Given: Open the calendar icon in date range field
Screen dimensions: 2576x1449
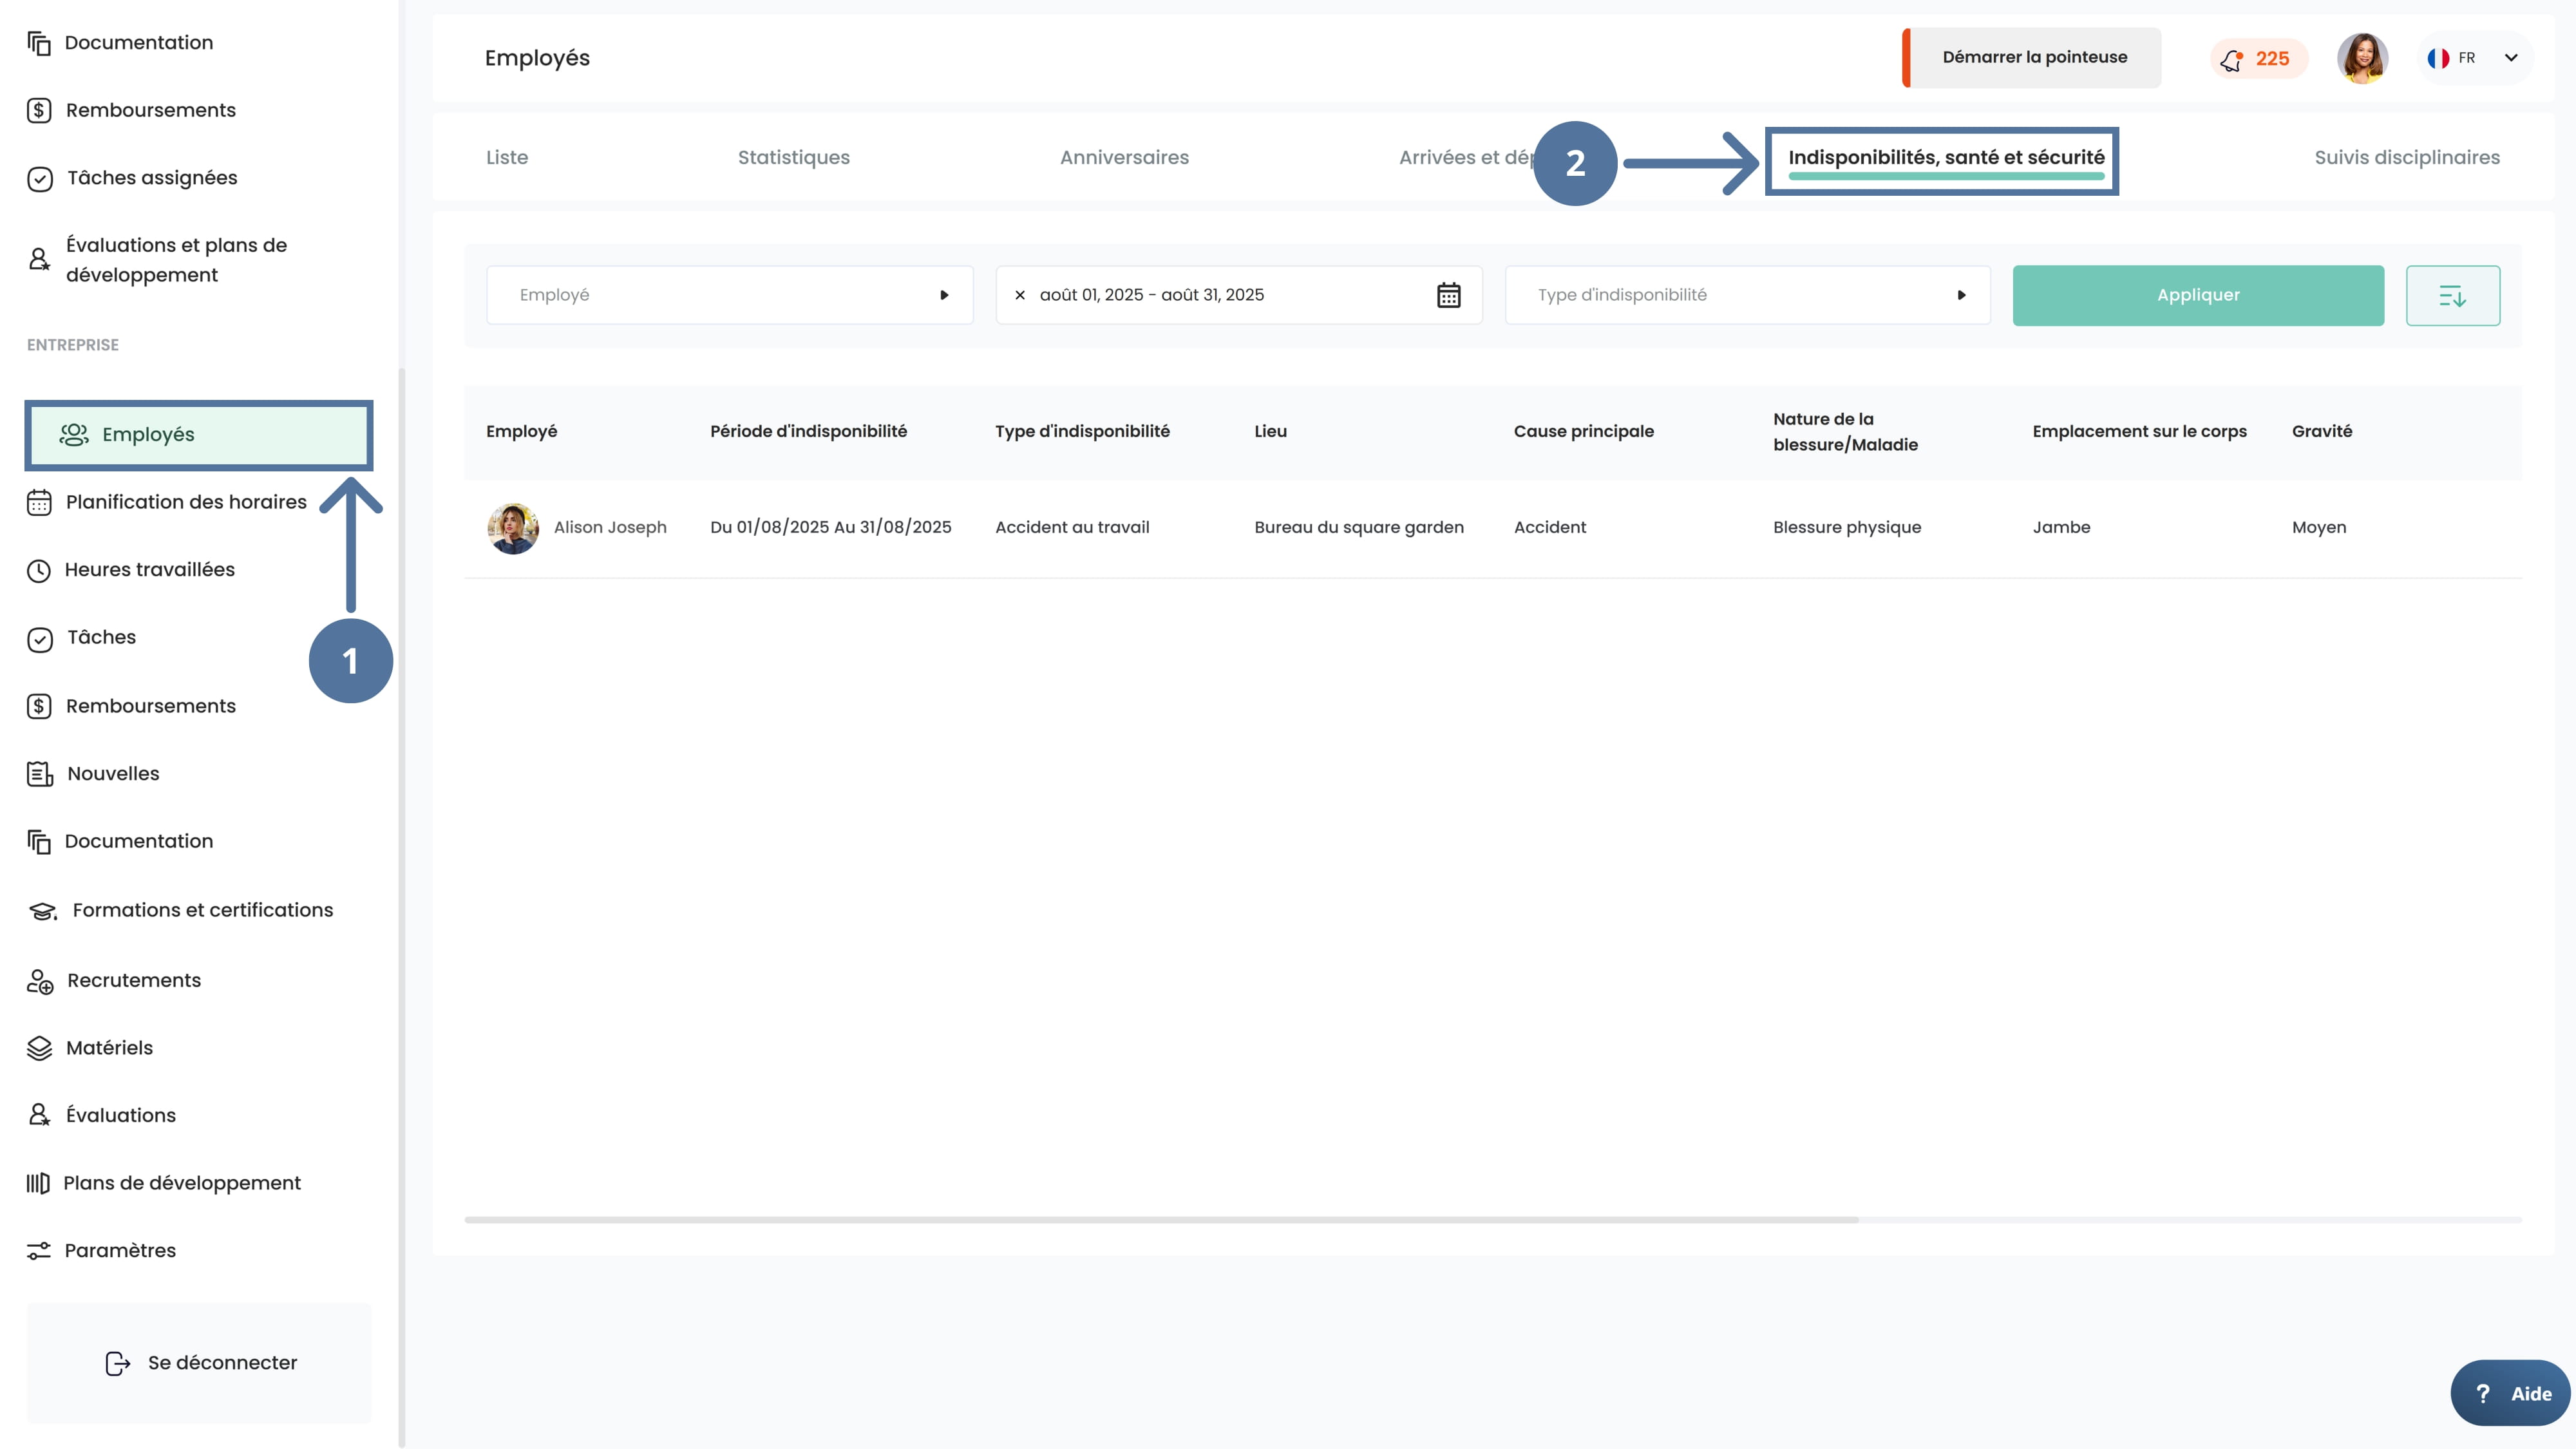Looking at the screenshot, I should pyautogui.click(x=1448, y=295).
